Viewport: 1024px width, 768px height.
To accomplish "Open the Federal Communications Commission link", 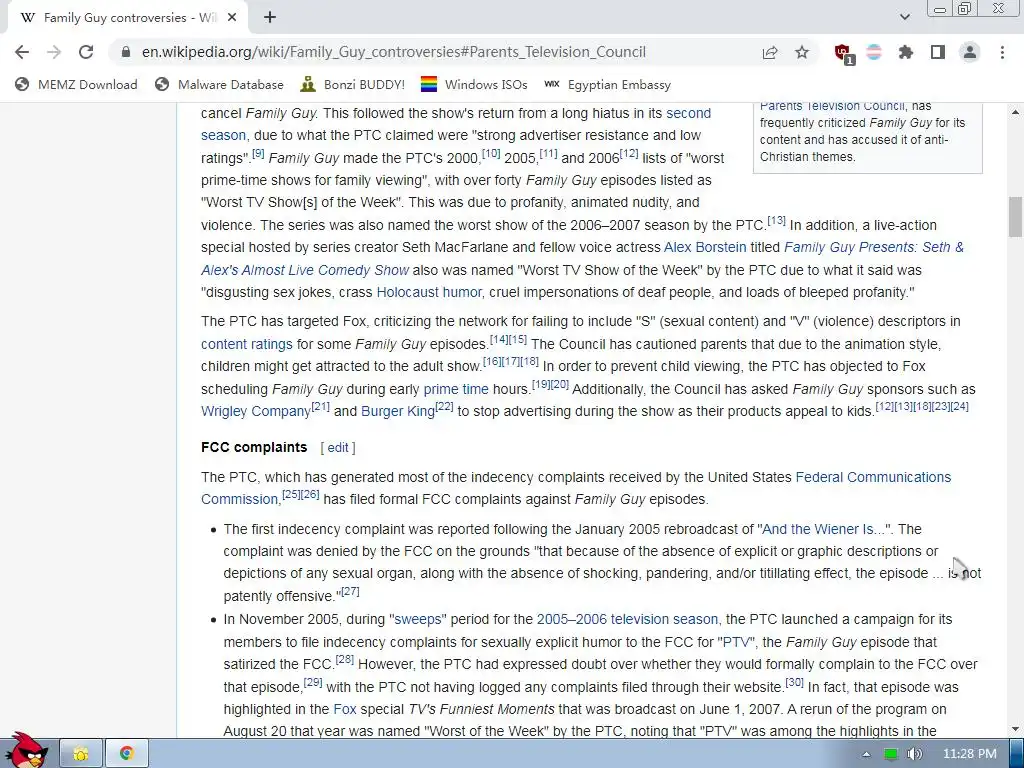I will (873, 477).
